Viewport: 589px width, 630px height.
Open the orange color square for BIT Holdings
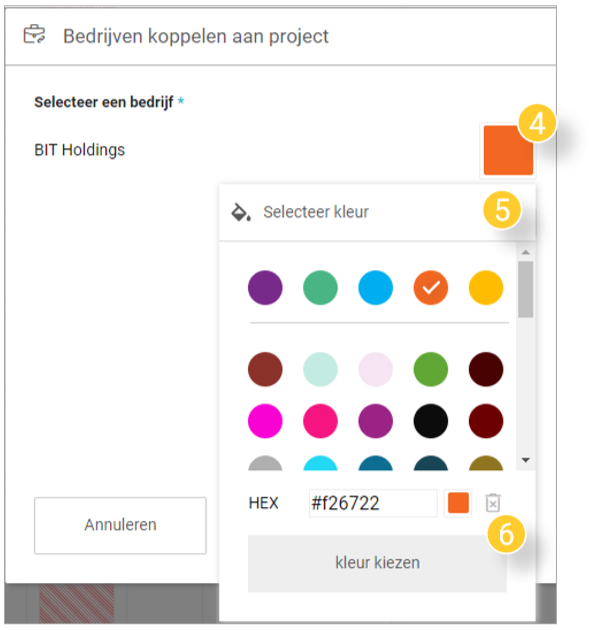[x=508, y=150]
